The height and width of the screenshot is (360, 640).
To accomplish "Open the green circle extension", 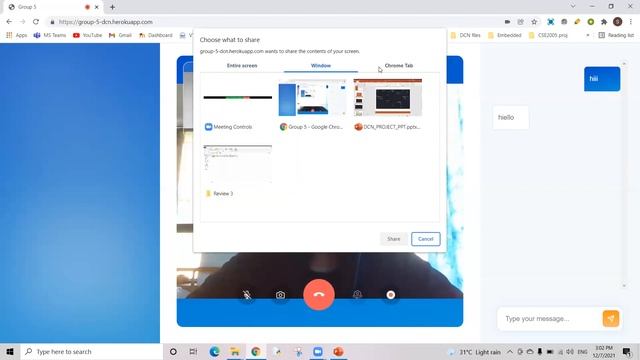I will click(591, 22).
